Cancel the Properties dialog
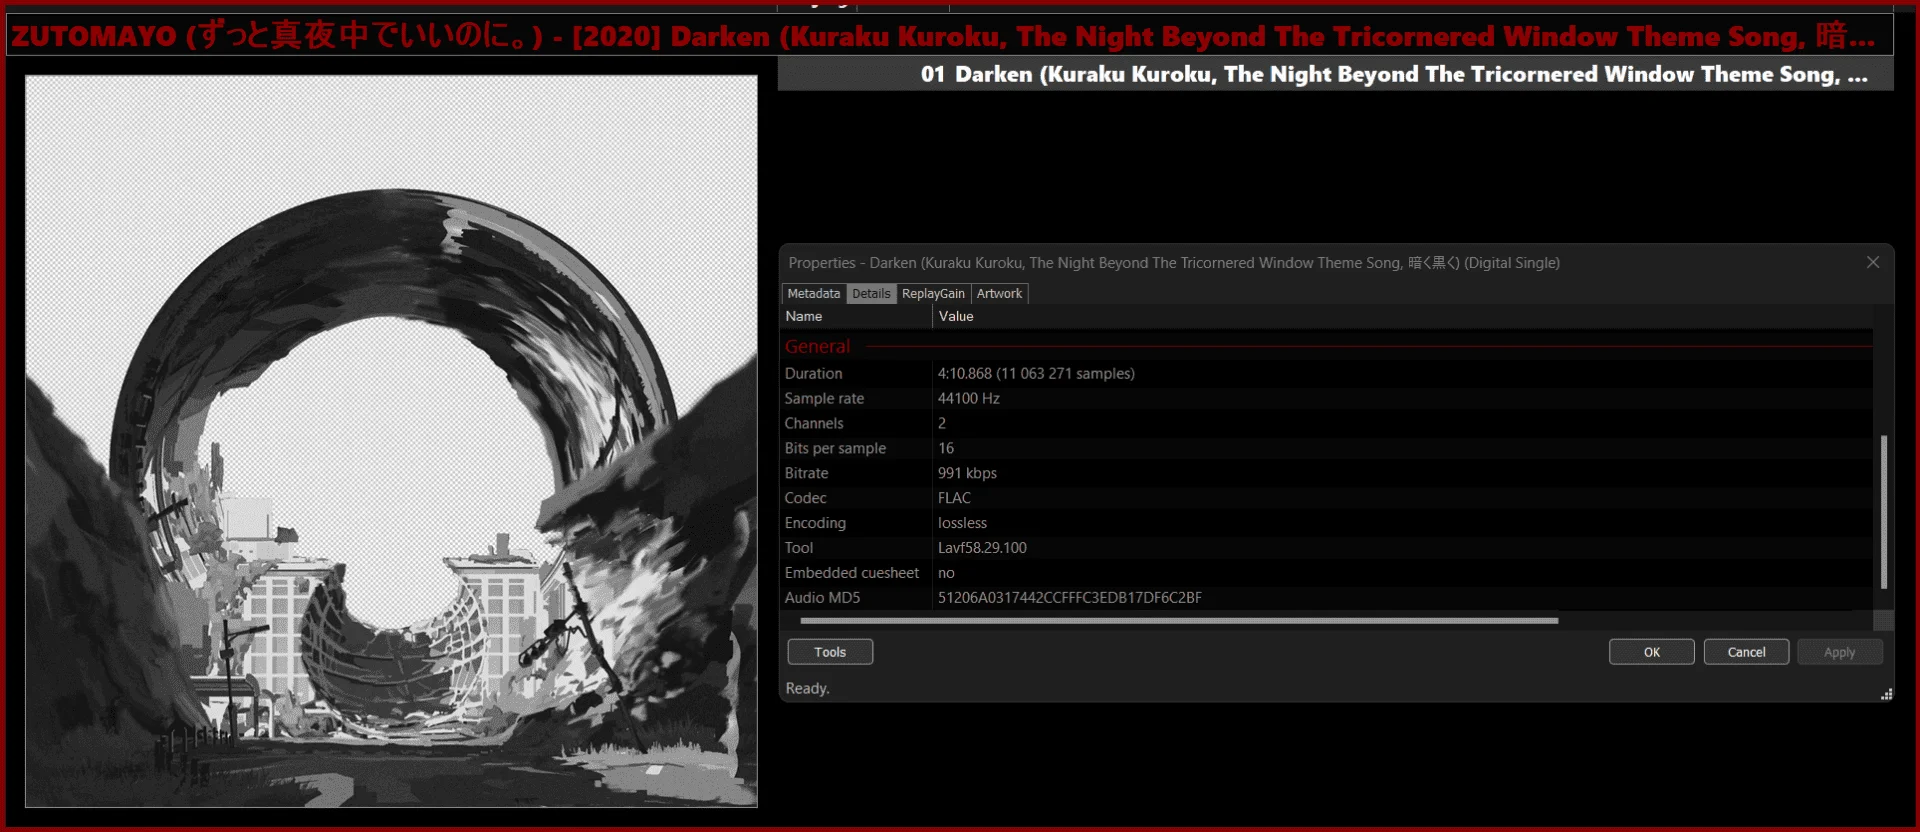1920x832 pixels. click(1747, 652)
